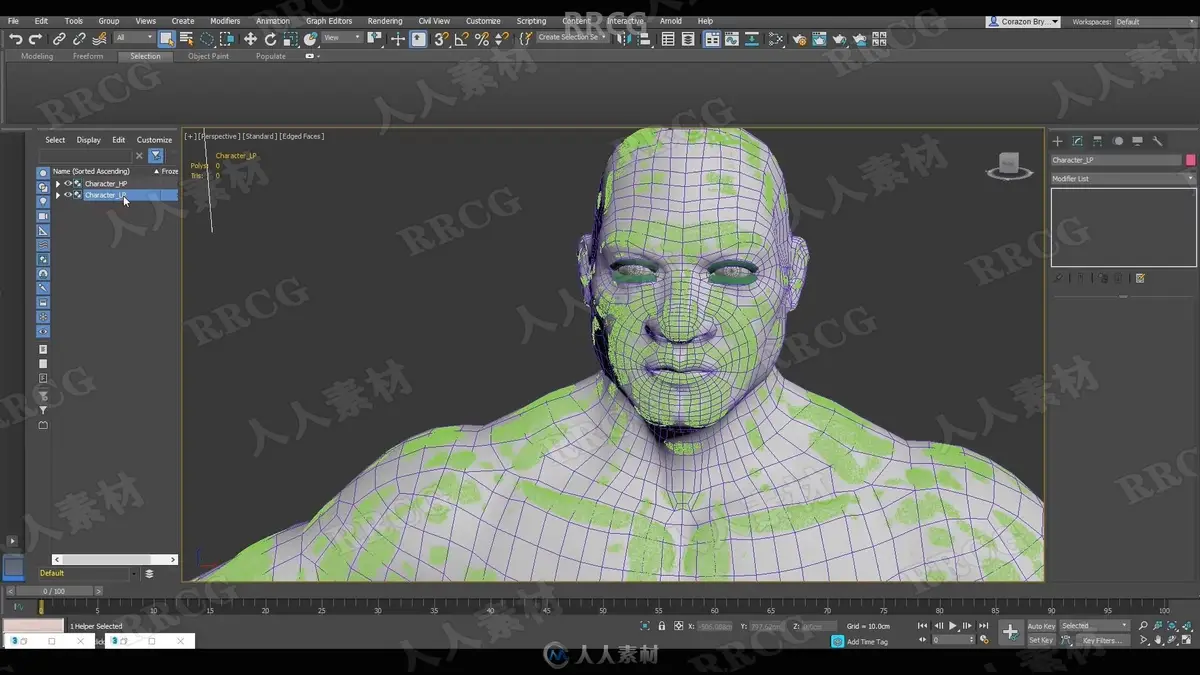Toggle Select and Manipulate crosshair icon

point(398,39)
